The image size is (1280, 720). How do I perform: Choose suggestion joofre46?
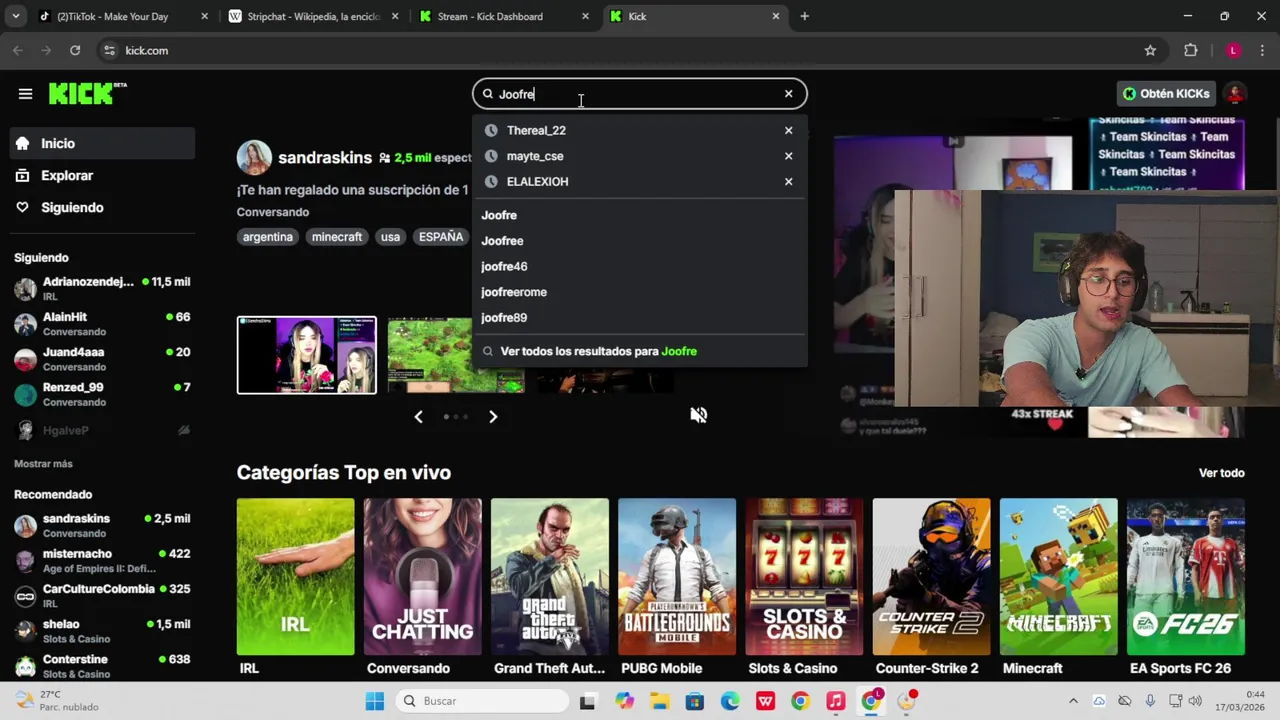pos(504,266)
